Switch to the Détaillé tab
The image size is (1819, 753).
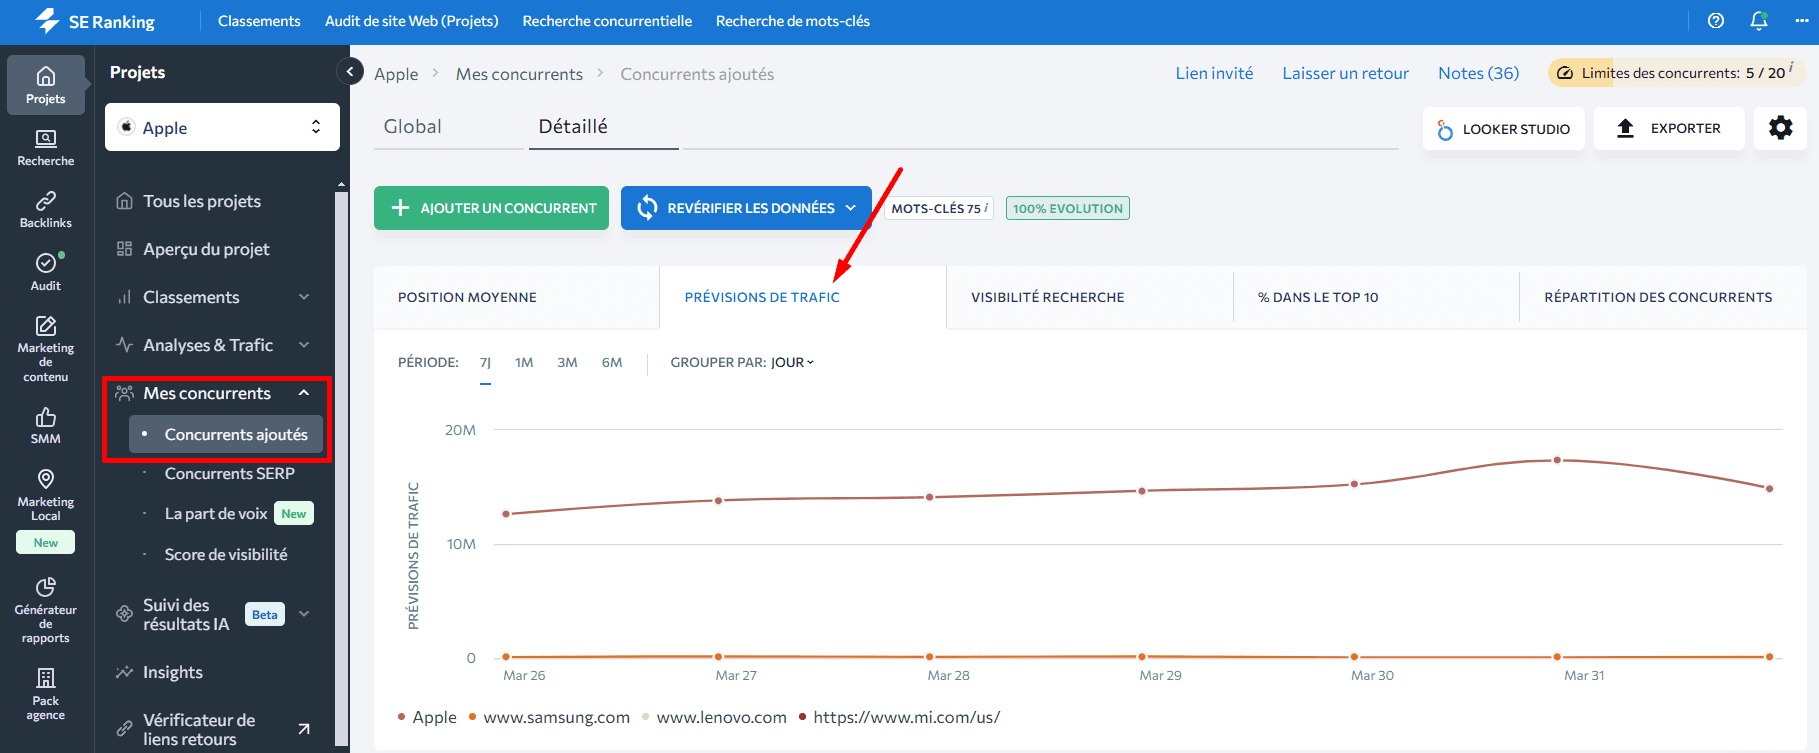click(573, 126)
